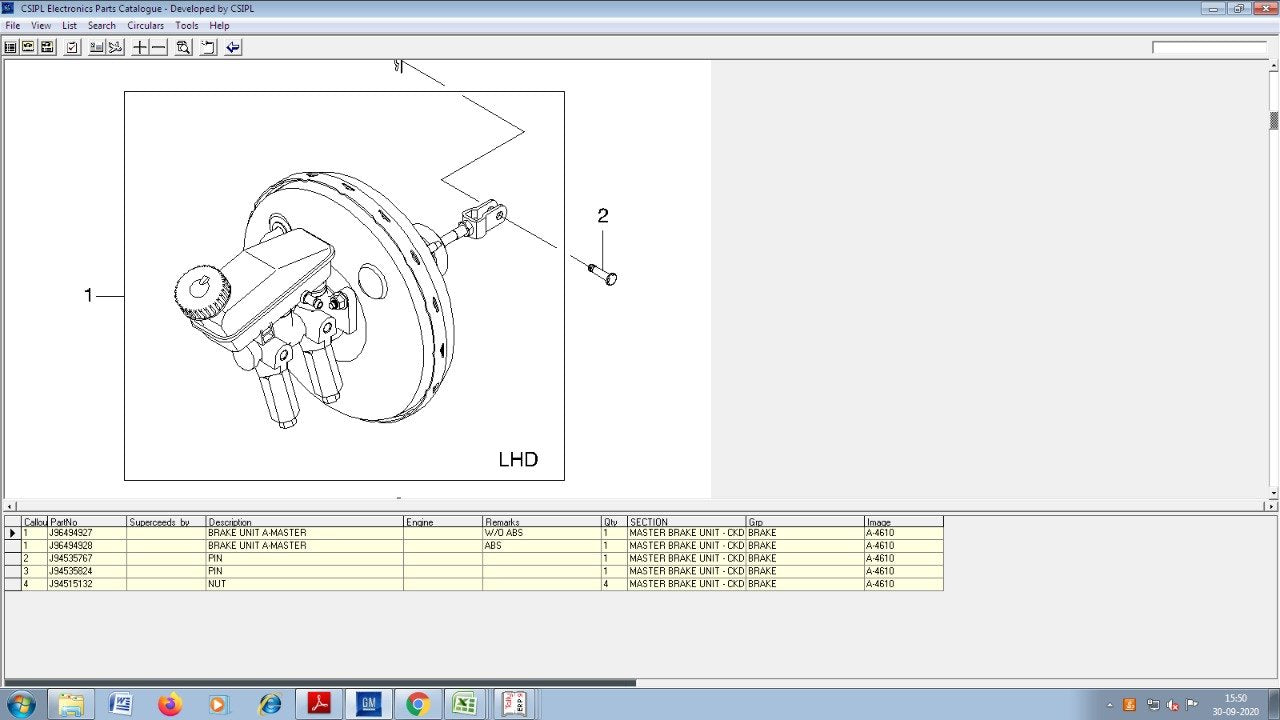Screen dimensions: 1280x720
Task: Click the diagram horizontal scrollbar left arrow
Action: click(9, 506)
